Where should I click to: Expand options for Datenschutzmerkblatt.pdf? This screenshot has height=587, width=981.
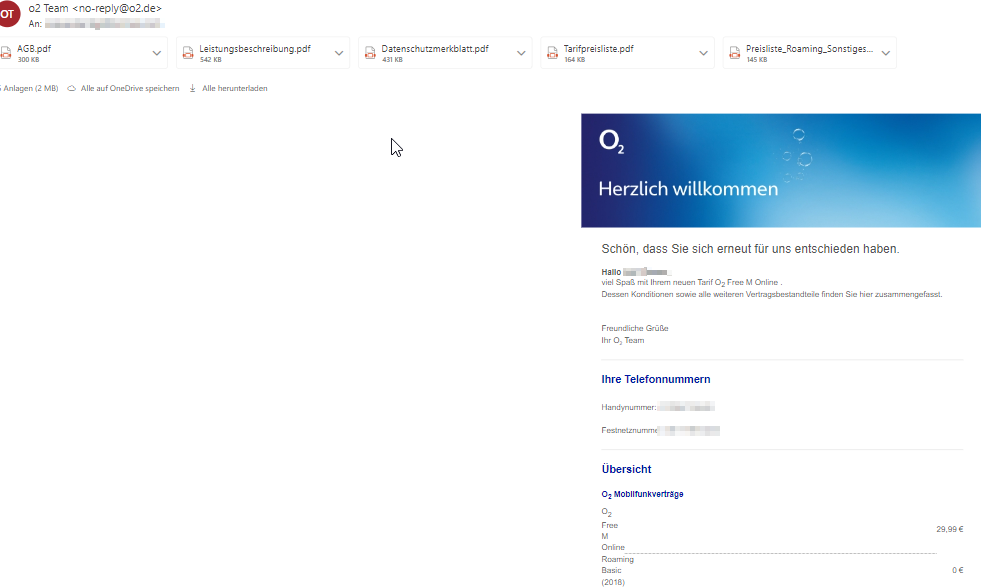click(521, 53)
